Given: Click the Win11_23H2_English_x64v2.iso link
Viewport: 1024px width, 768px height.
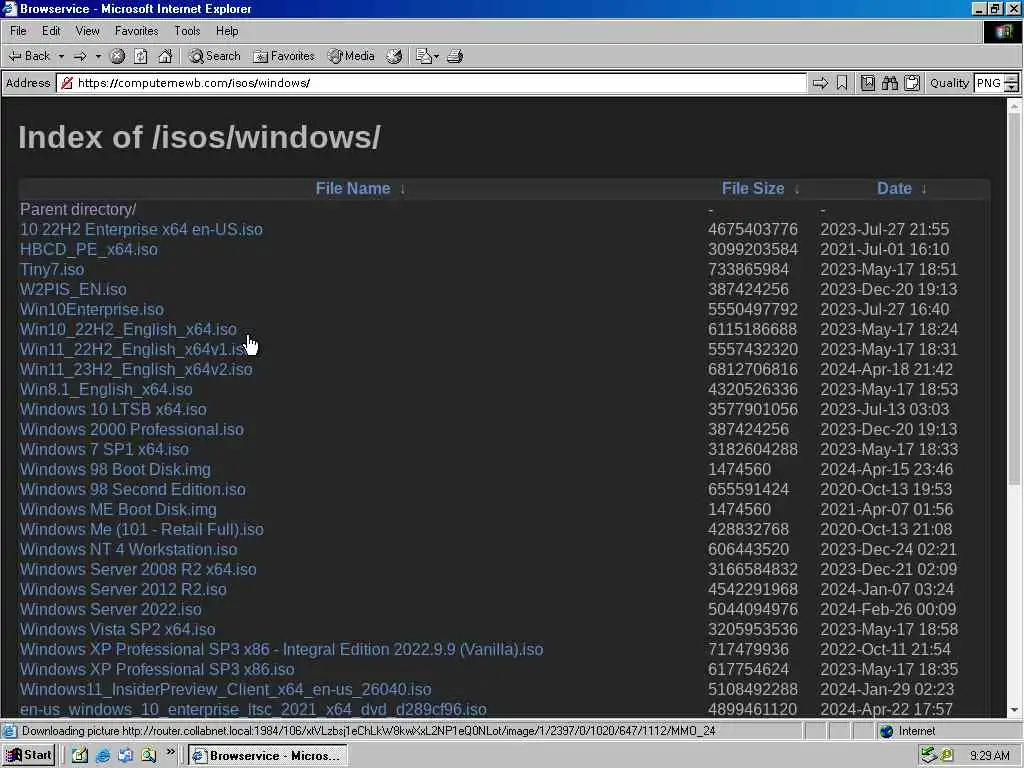Looking at the screenshot, I should click(x=136, y=370).
